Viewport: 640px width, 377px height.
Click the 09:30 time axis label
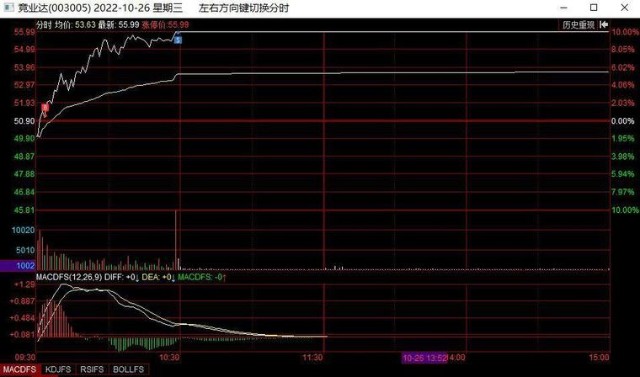[25, 358]
